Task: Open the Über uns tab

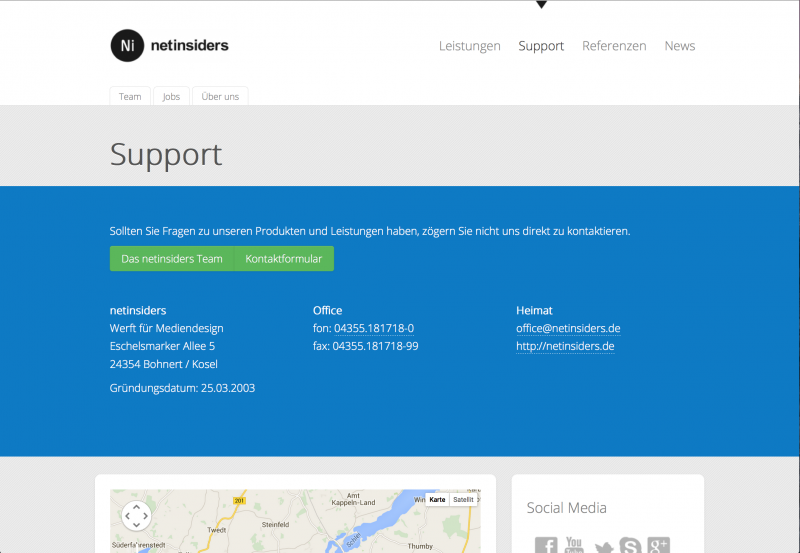Action: pos(220,96)
